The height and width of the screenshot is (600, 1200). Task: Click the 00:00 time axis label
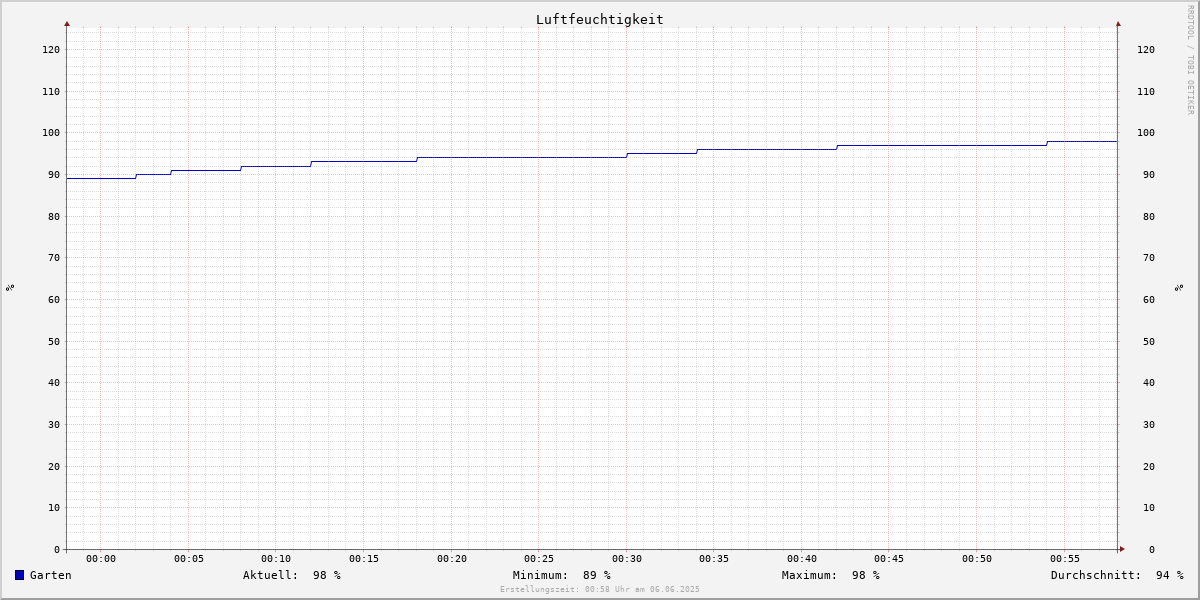[x=101, y=559]
